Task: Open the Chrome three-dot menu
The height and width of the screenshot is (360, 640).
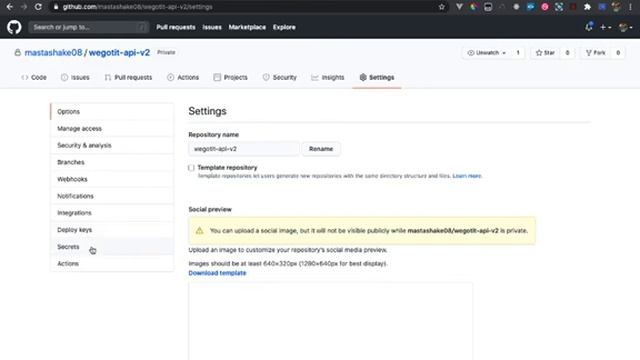Action: click(x=631, y=7)
